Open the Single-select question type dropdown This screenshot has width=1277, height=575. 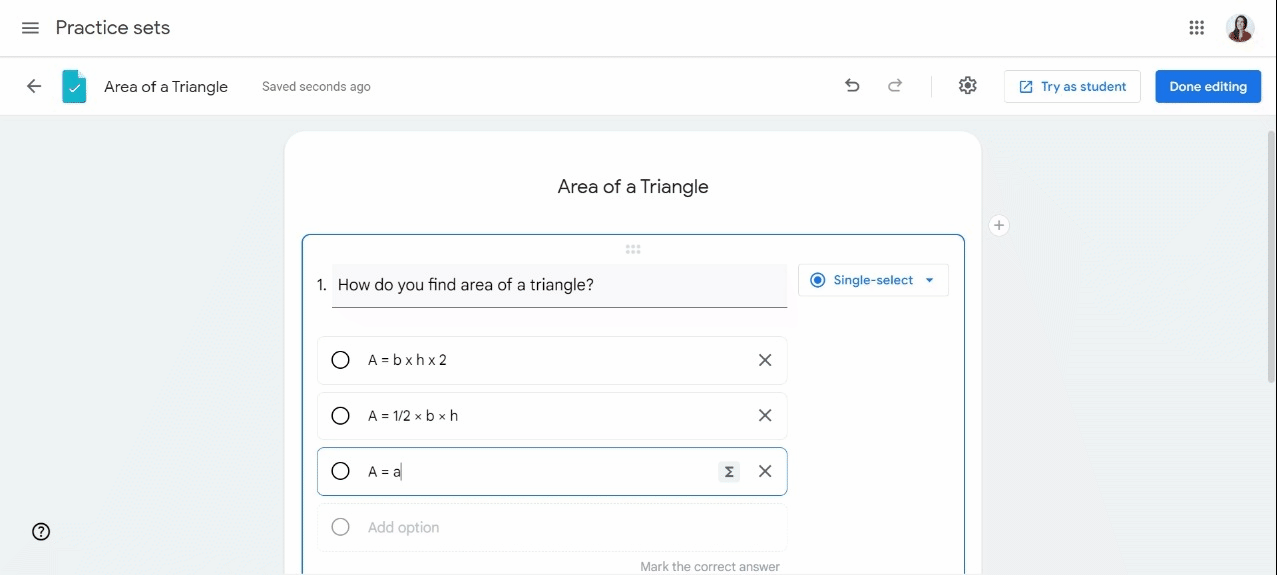[873, 280]
